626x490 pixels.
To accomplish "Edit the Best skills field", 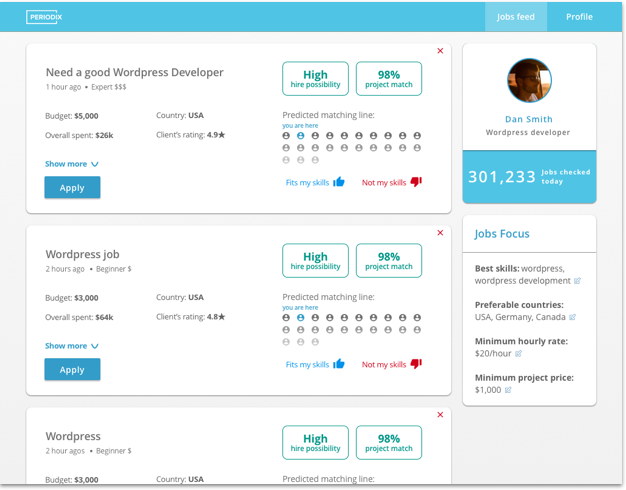I will 577,281.
